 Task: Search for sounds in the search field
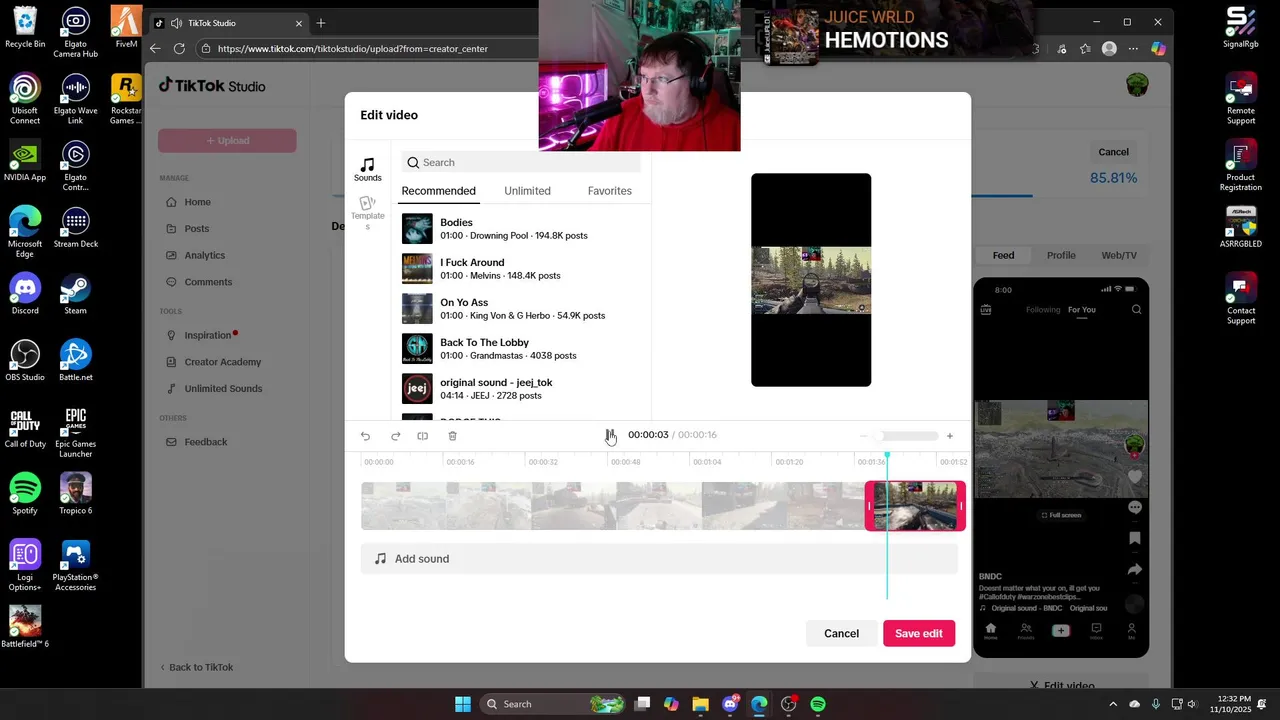[x=521, y=162]
